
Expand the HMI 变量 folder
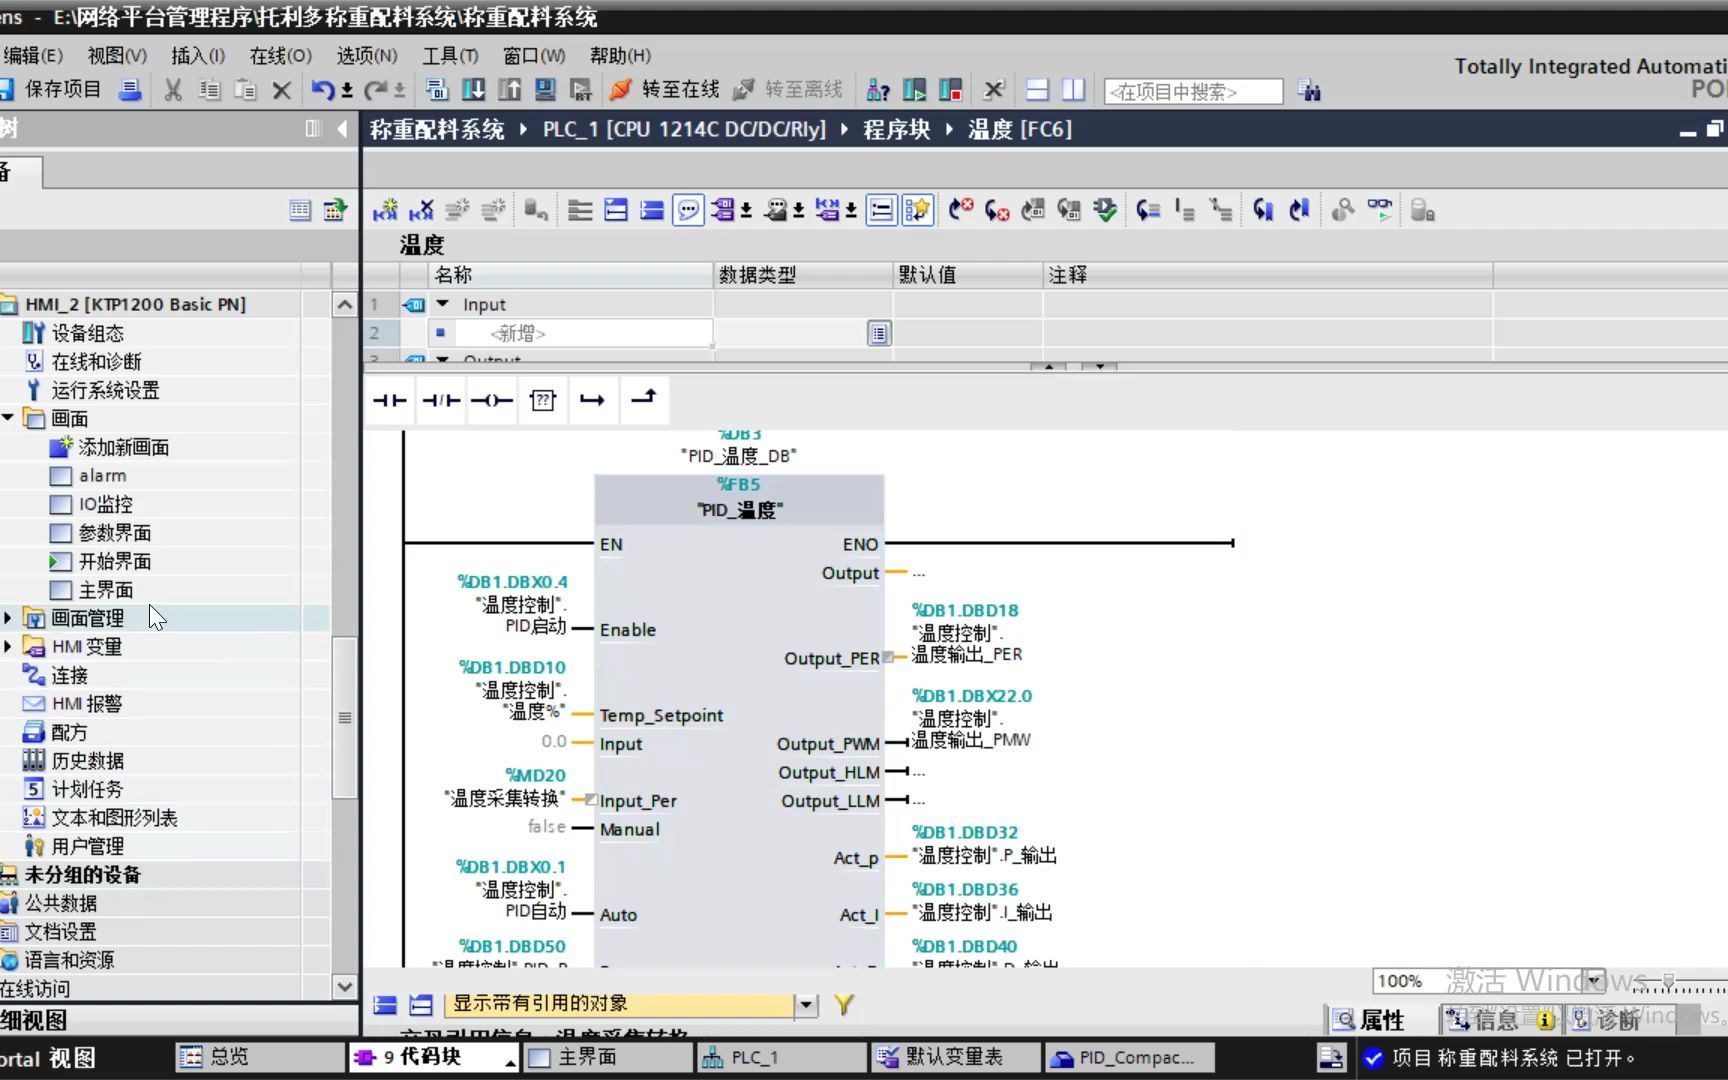[x=8, y=646]
